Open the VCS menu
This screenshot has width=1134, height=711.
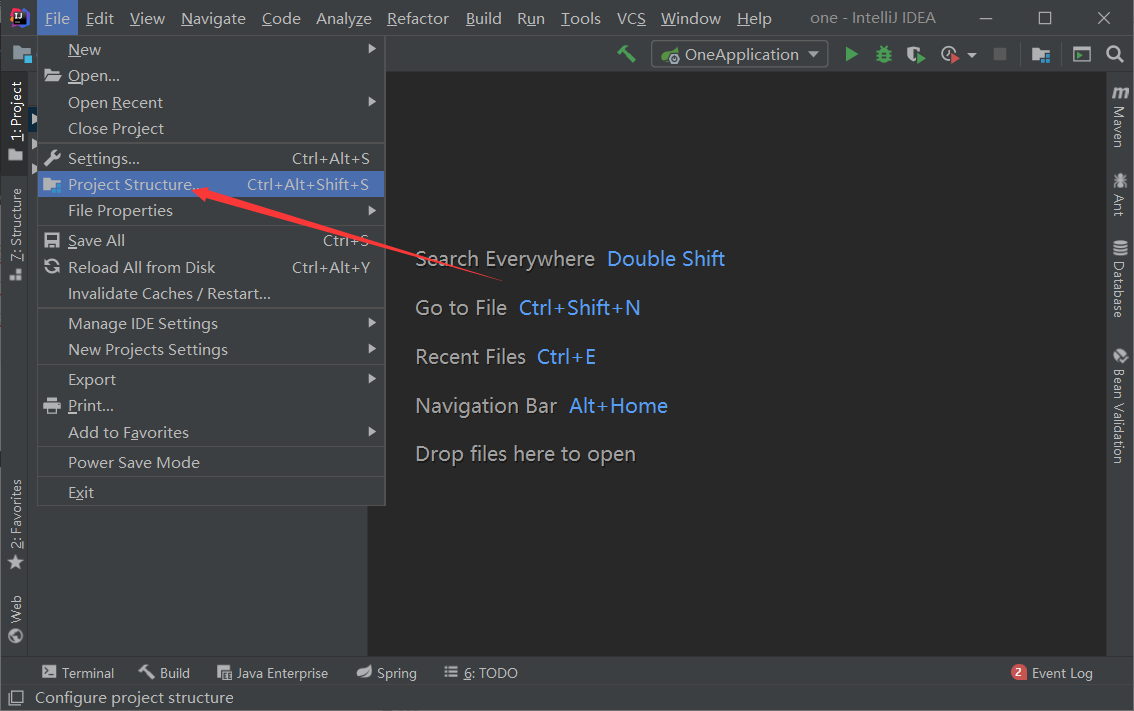pos(631,18)
